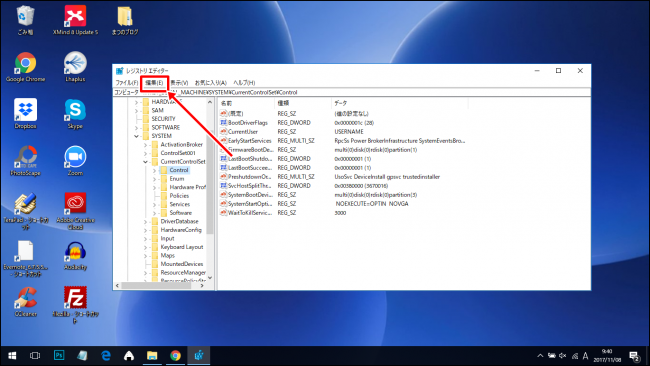Viewport: 650px width, 366px height.
Task: Launch Audacity from the desktop
Action: (75, 255)
